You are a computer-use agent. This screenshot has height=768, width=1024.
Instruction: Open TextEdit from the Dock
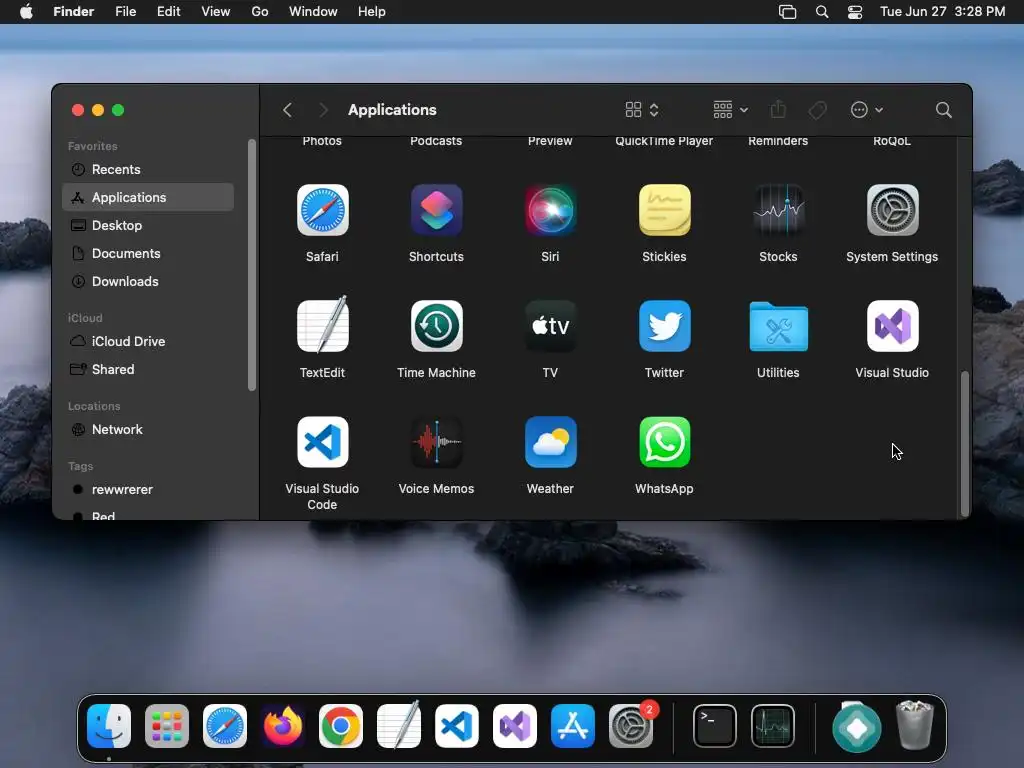click(399, 725)
